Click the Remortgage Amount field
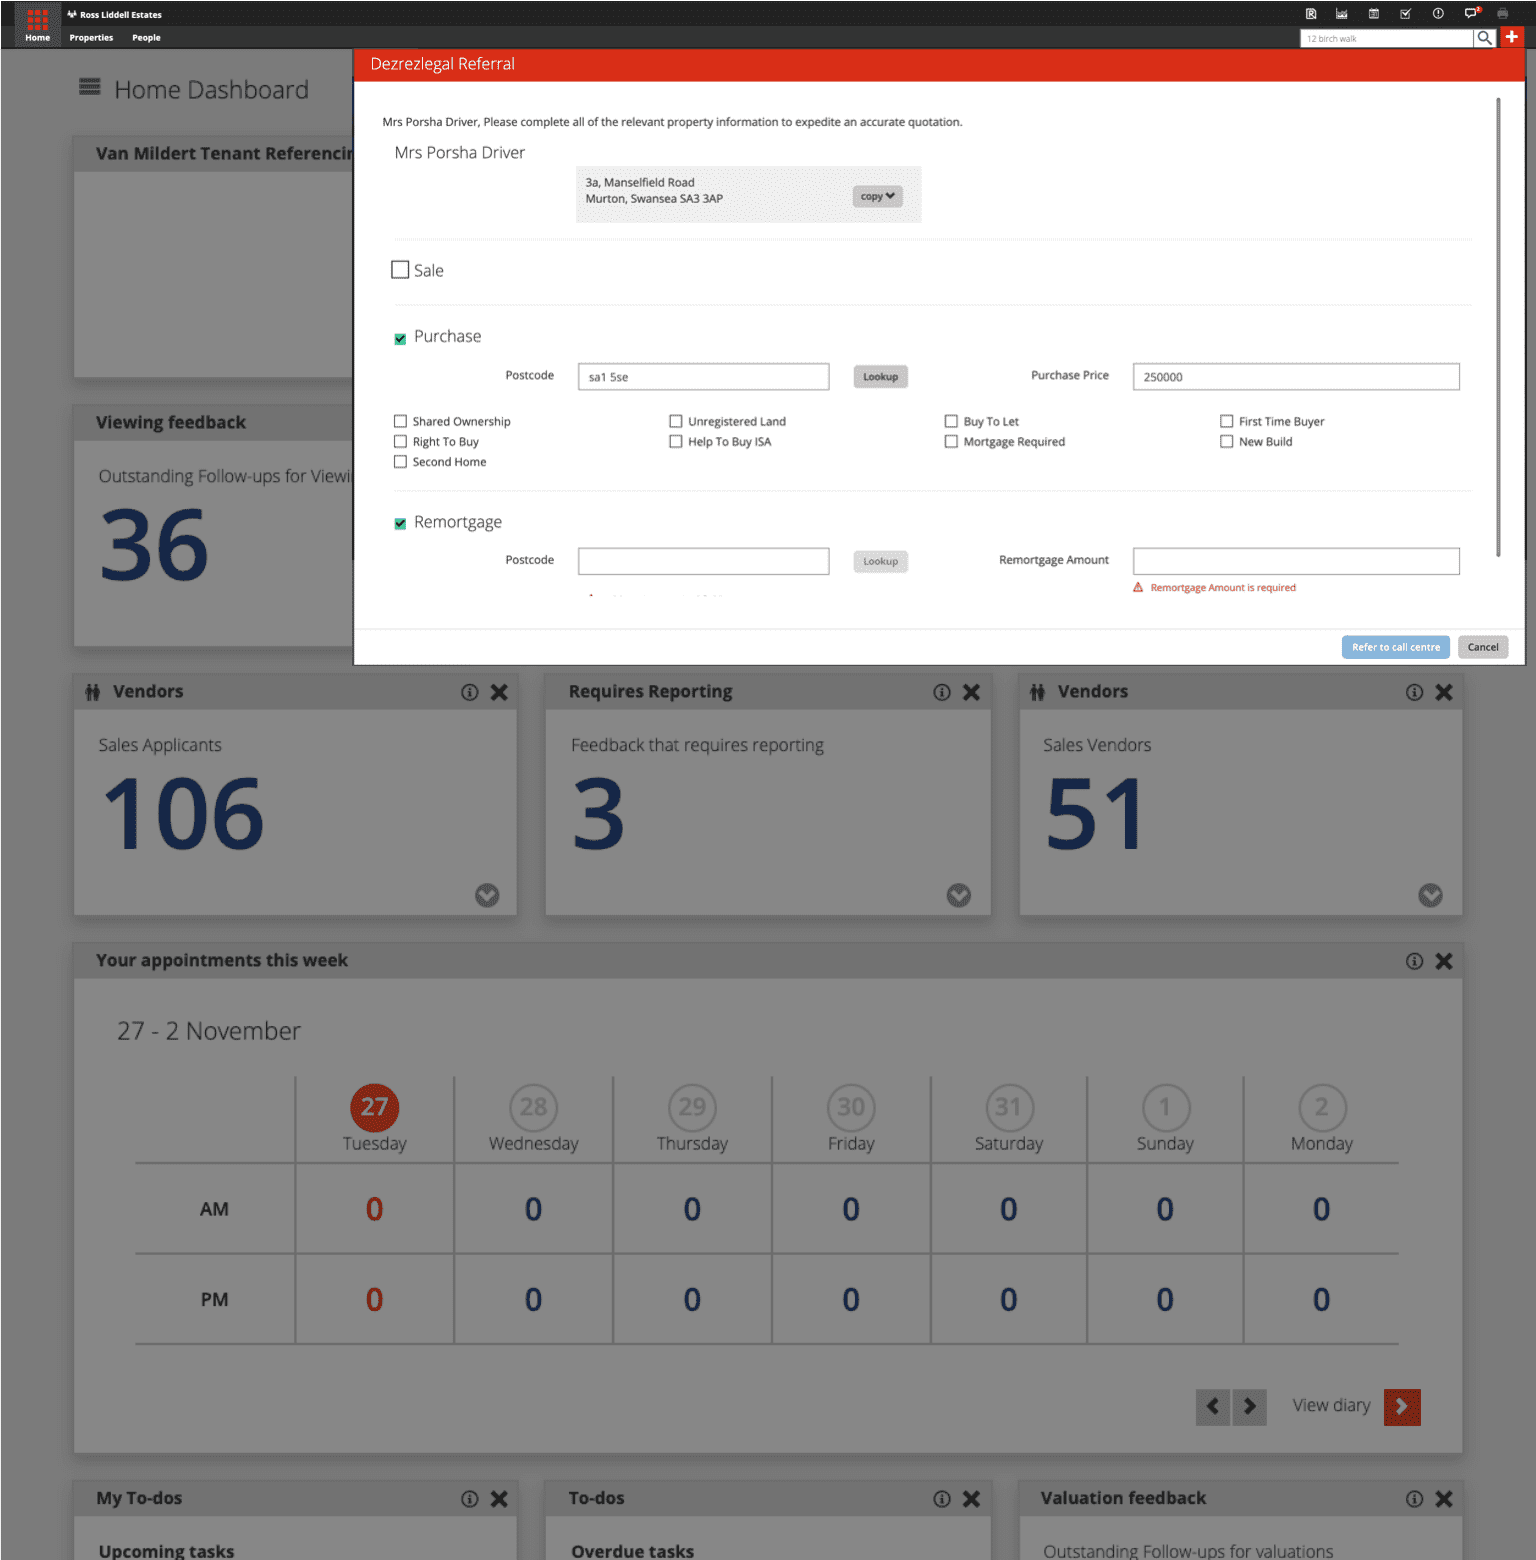Viewport: 1536px width, 1560px height. [1296, 561]
